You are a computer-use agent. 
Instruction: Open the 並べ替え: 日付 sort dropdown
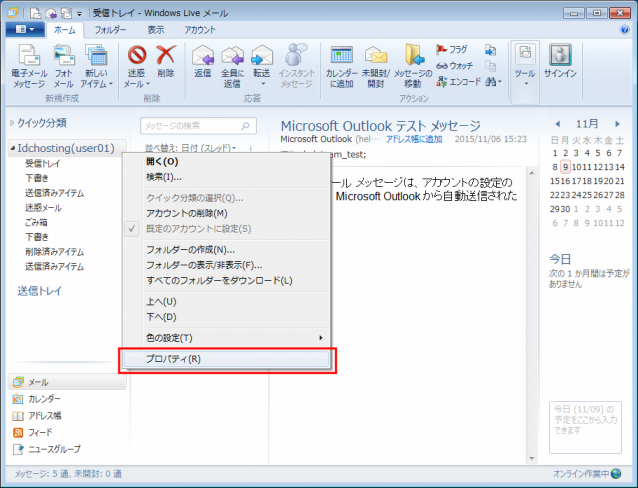(x=190, y=148)
